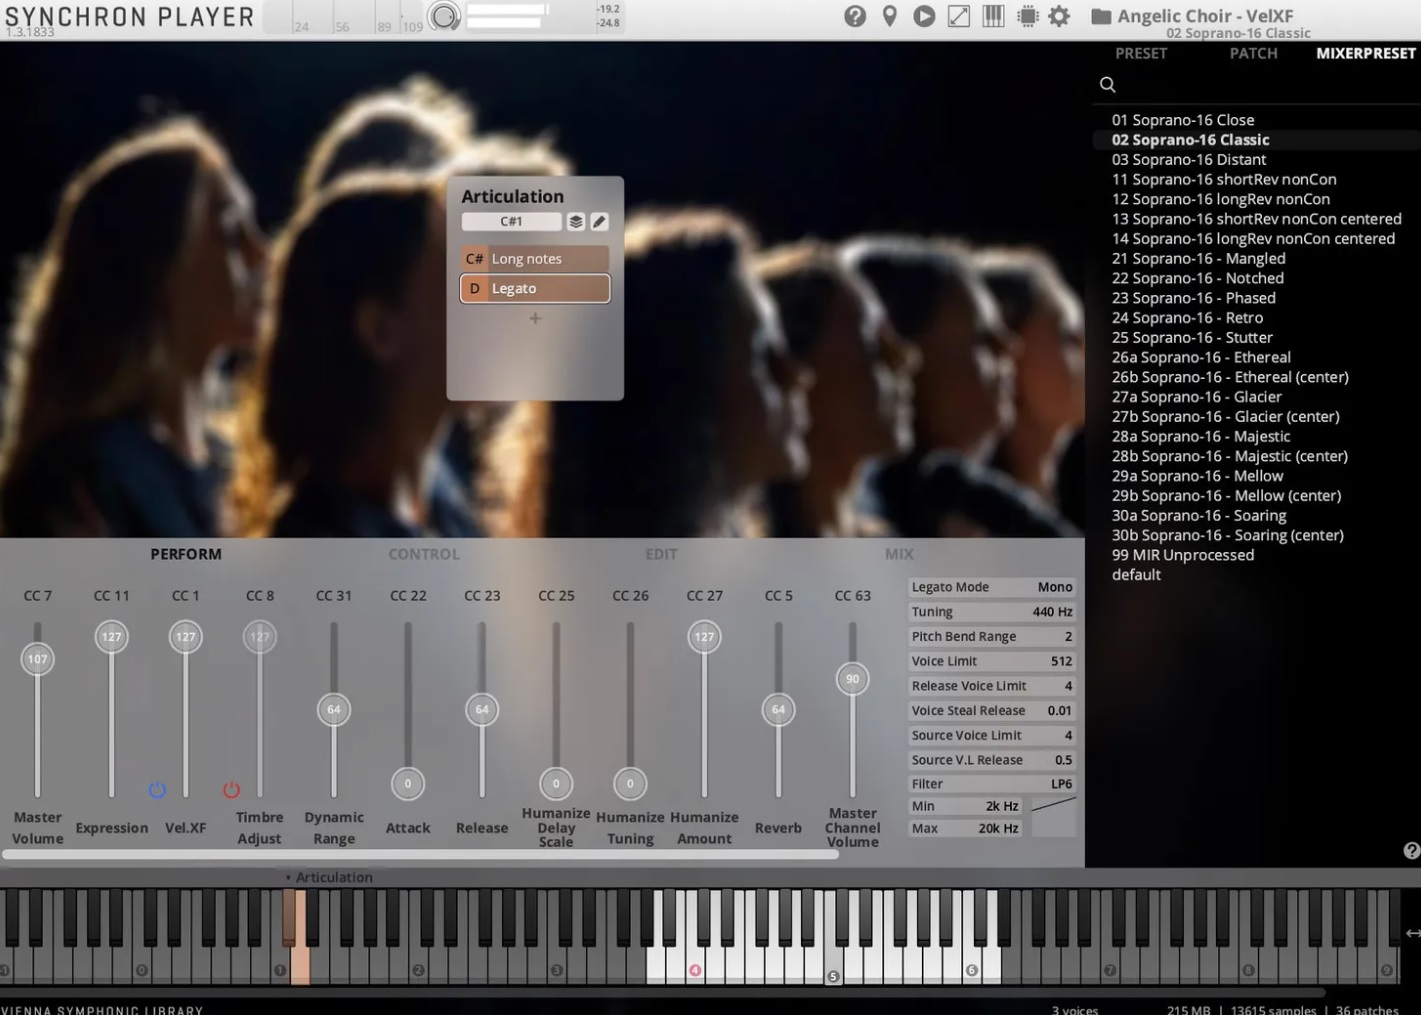The image size is (1421, 1015).
Task: Select 03 Soprano-16 Distant mixer preset
Action: [1189, 160]
